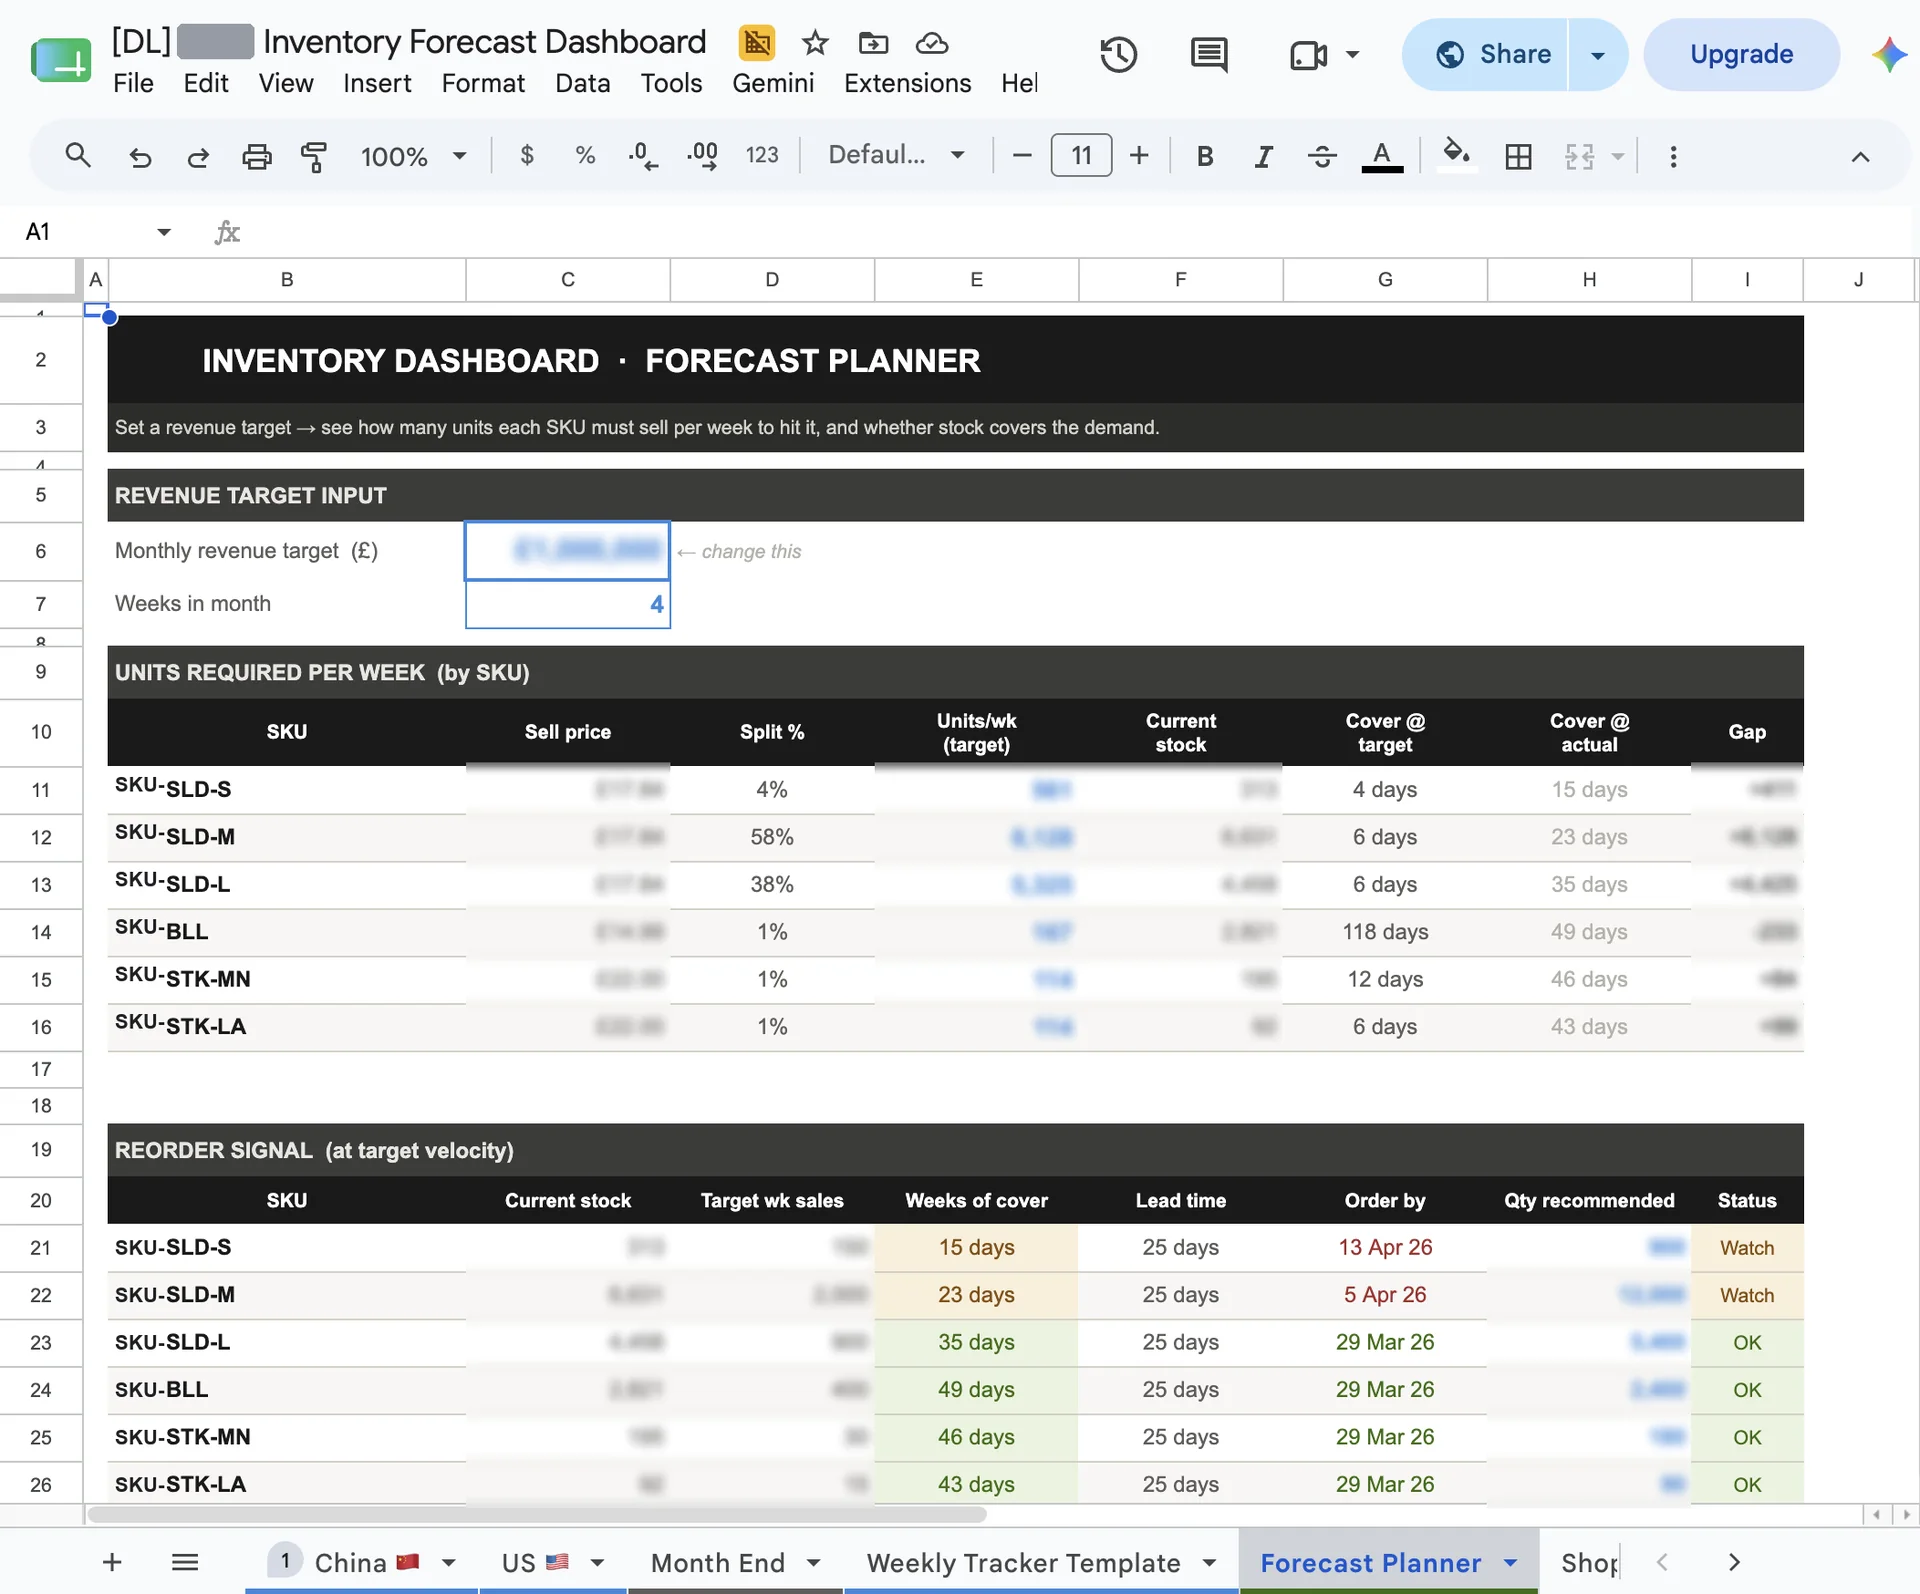
Task: Open the fill color picker
Action: coord(1456,156)
